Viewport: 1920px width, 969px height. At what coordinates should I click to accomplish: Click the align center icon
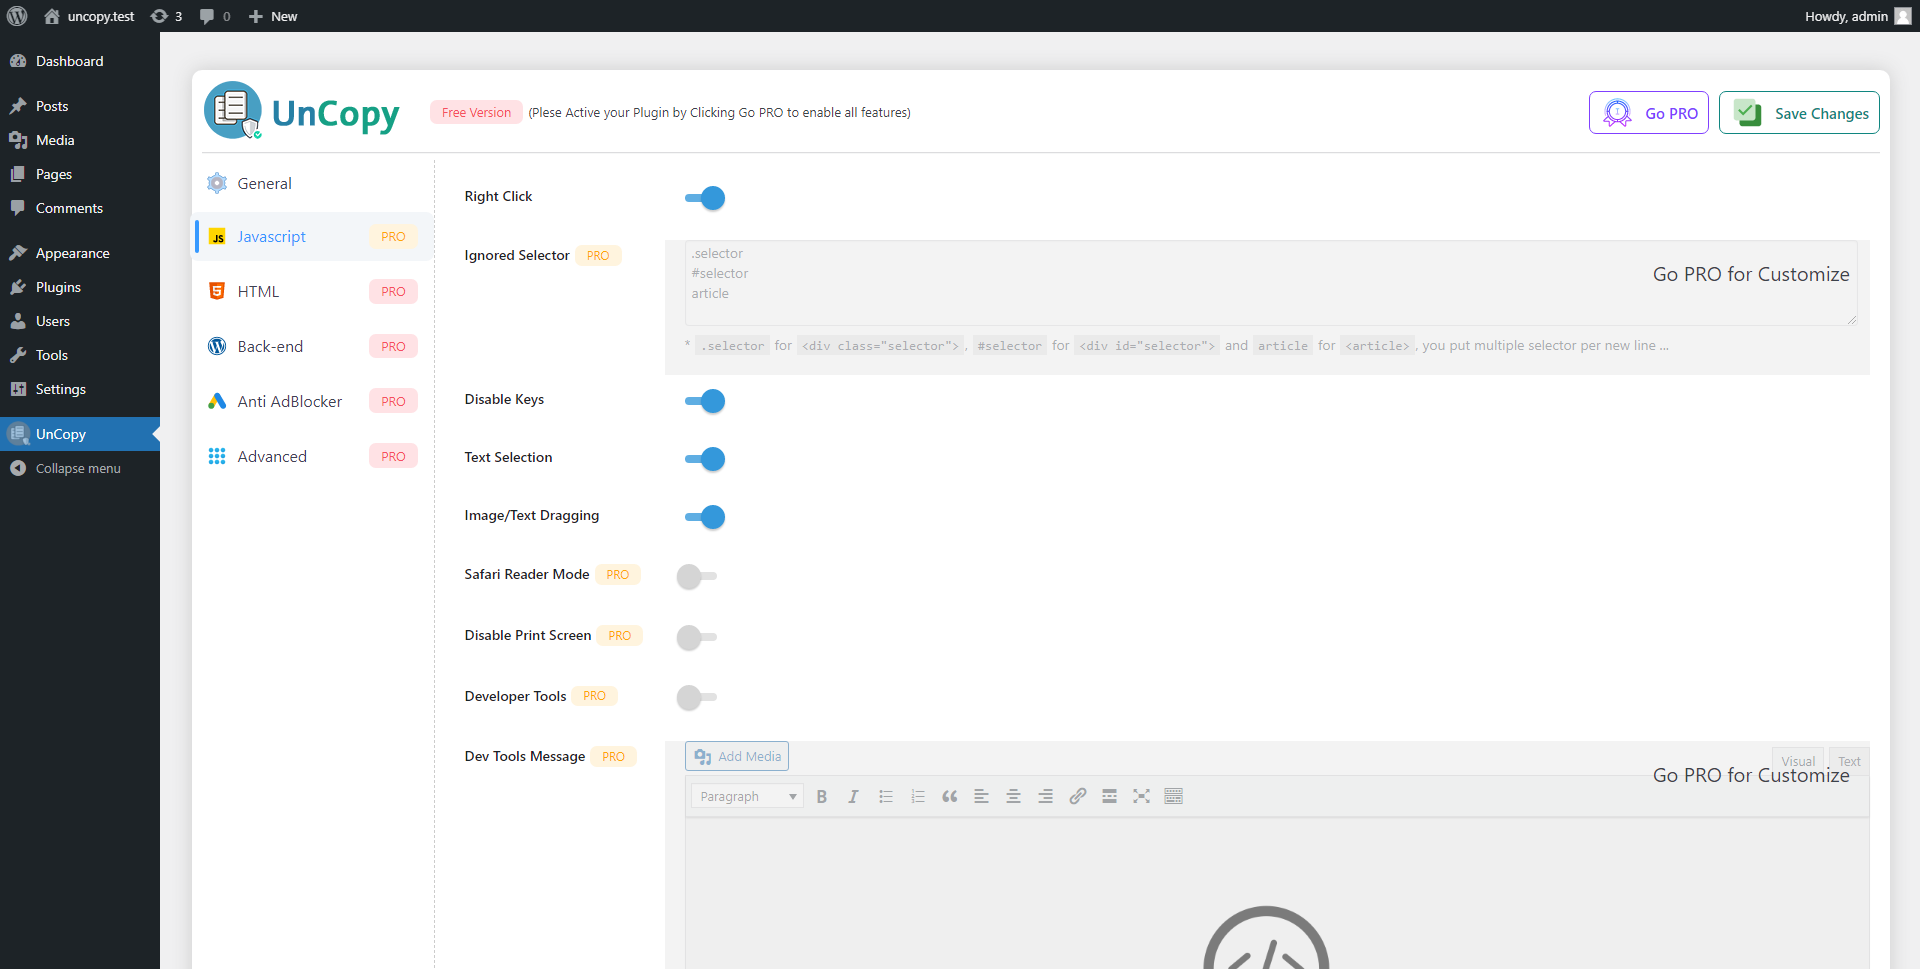tap(1013, 797)
